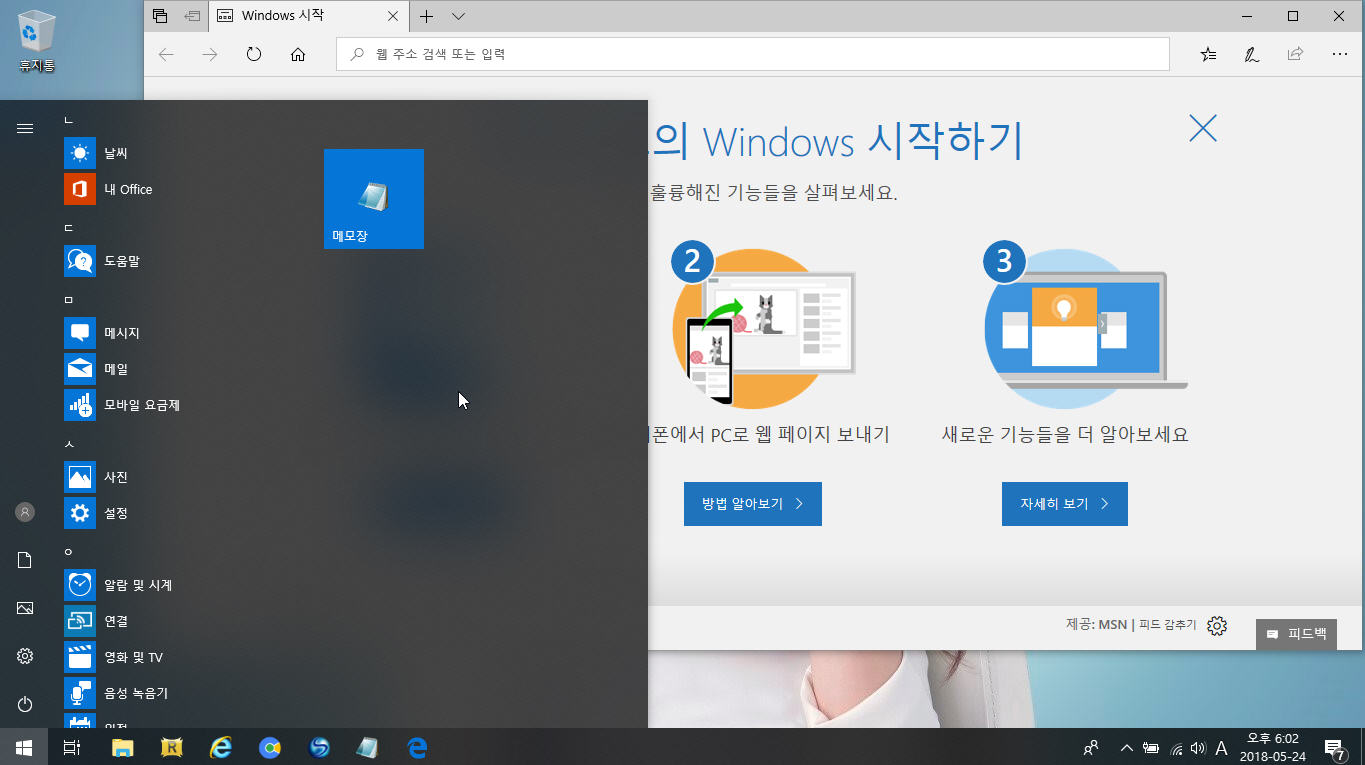Open Internet Explorer from the taskbar

221,747
